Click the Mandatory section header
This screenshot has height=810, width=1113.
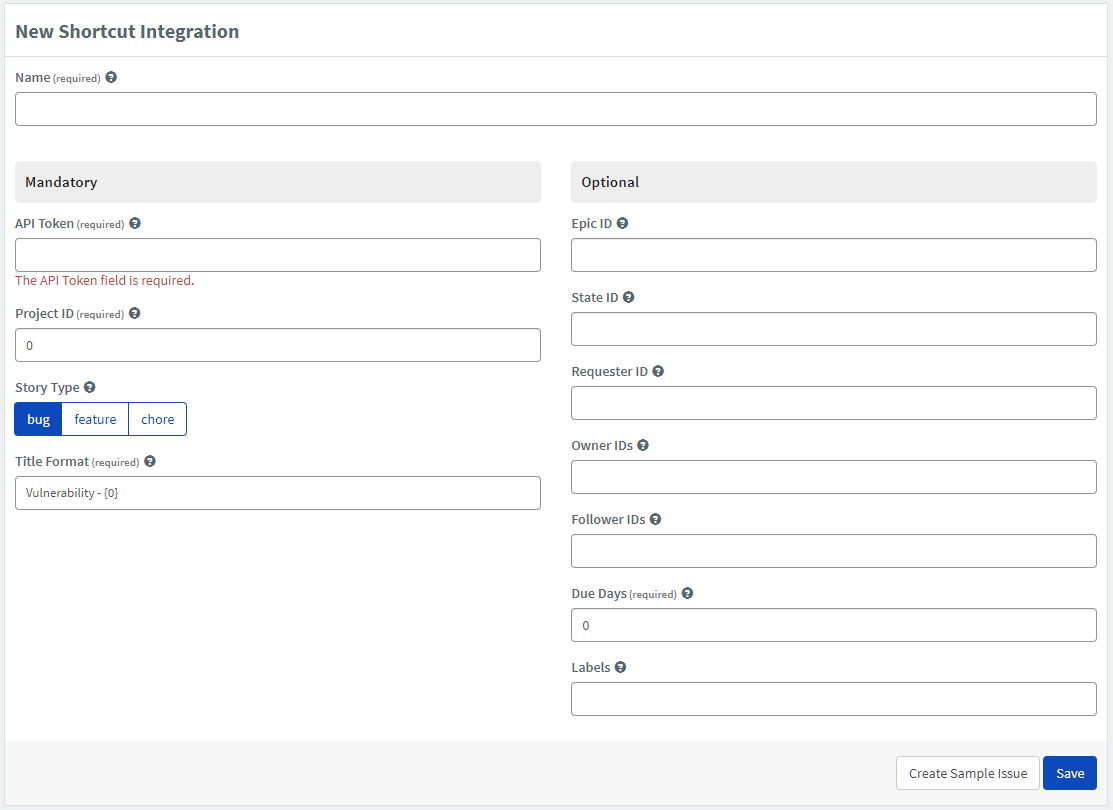coord(278,182)
